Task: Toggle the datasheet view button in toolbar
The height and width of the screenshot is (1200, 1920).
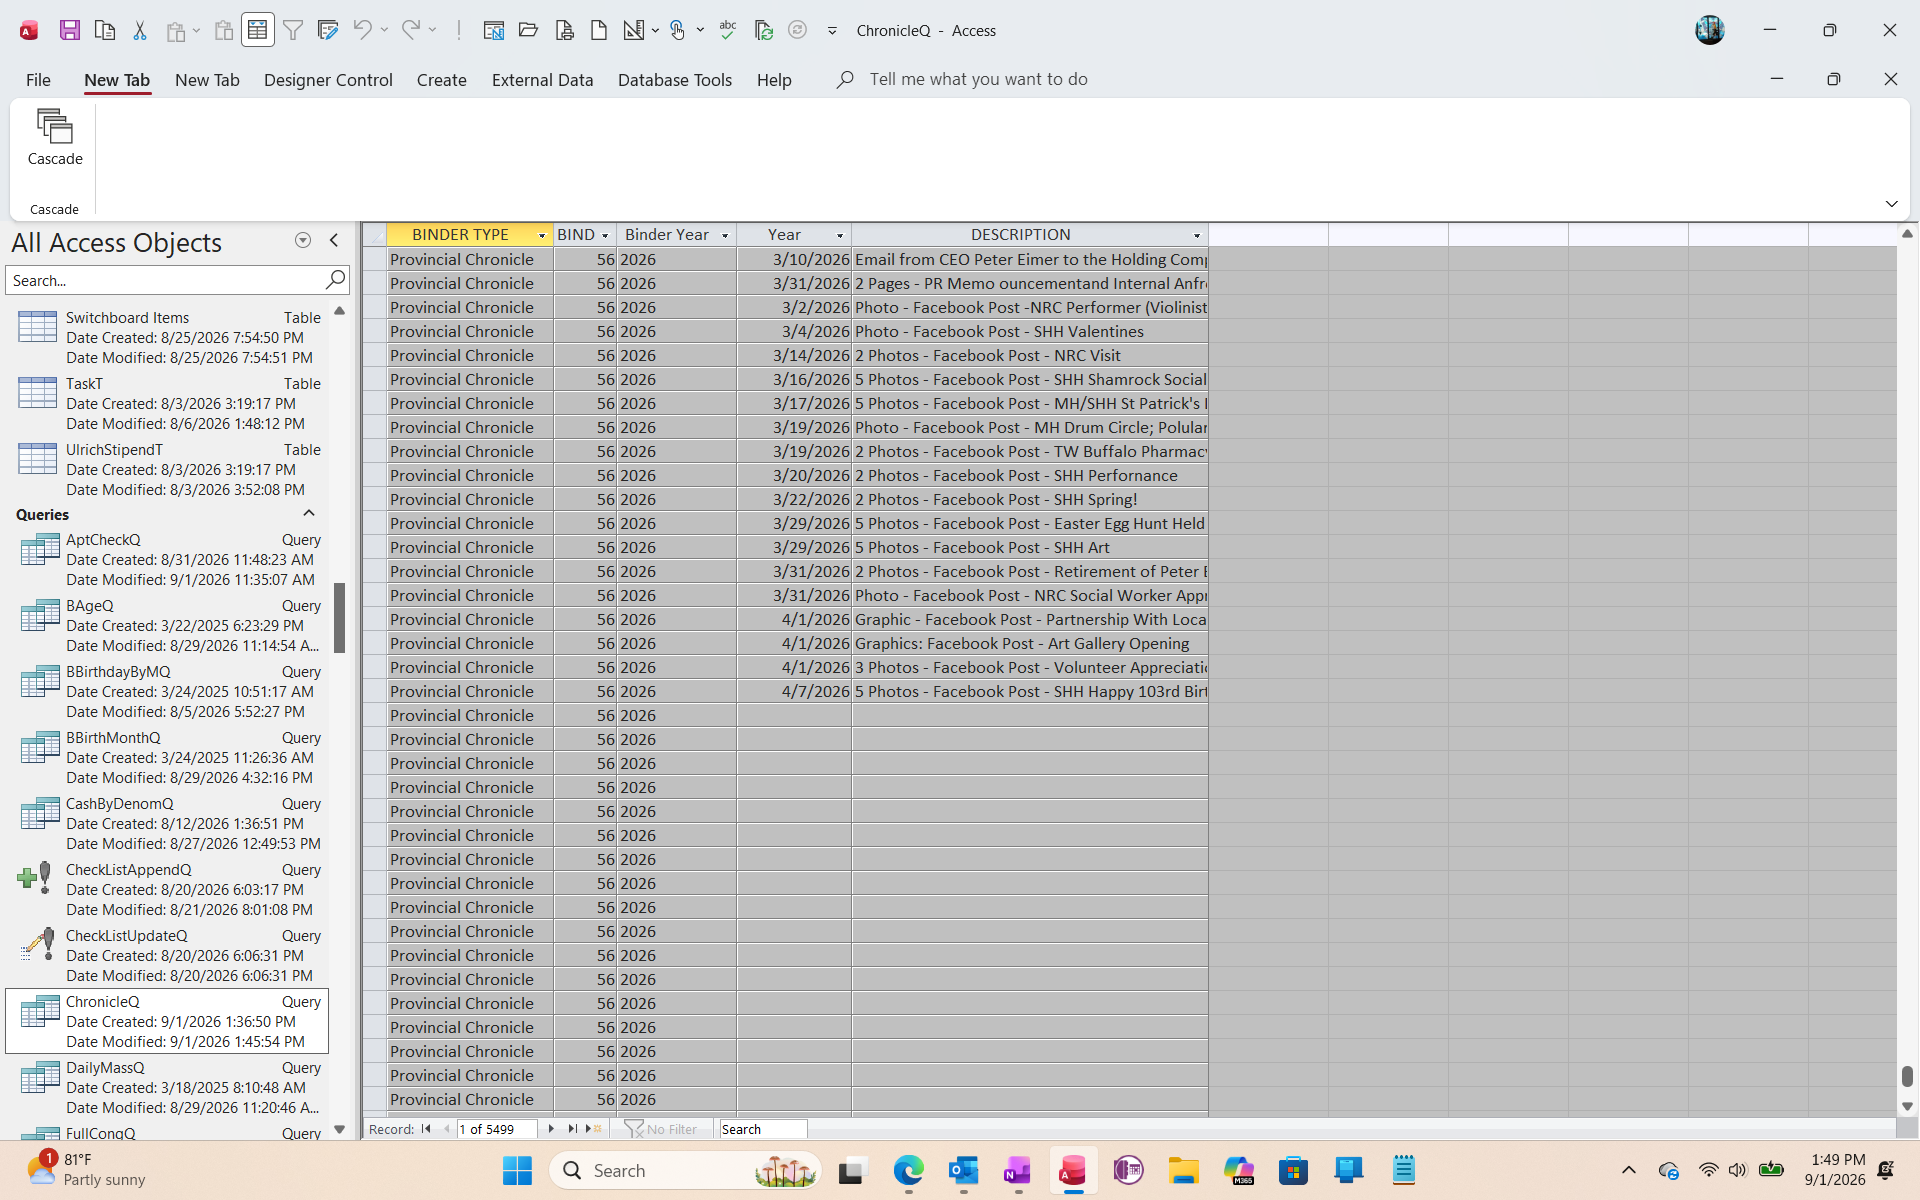Action: [x=257, y=30]
